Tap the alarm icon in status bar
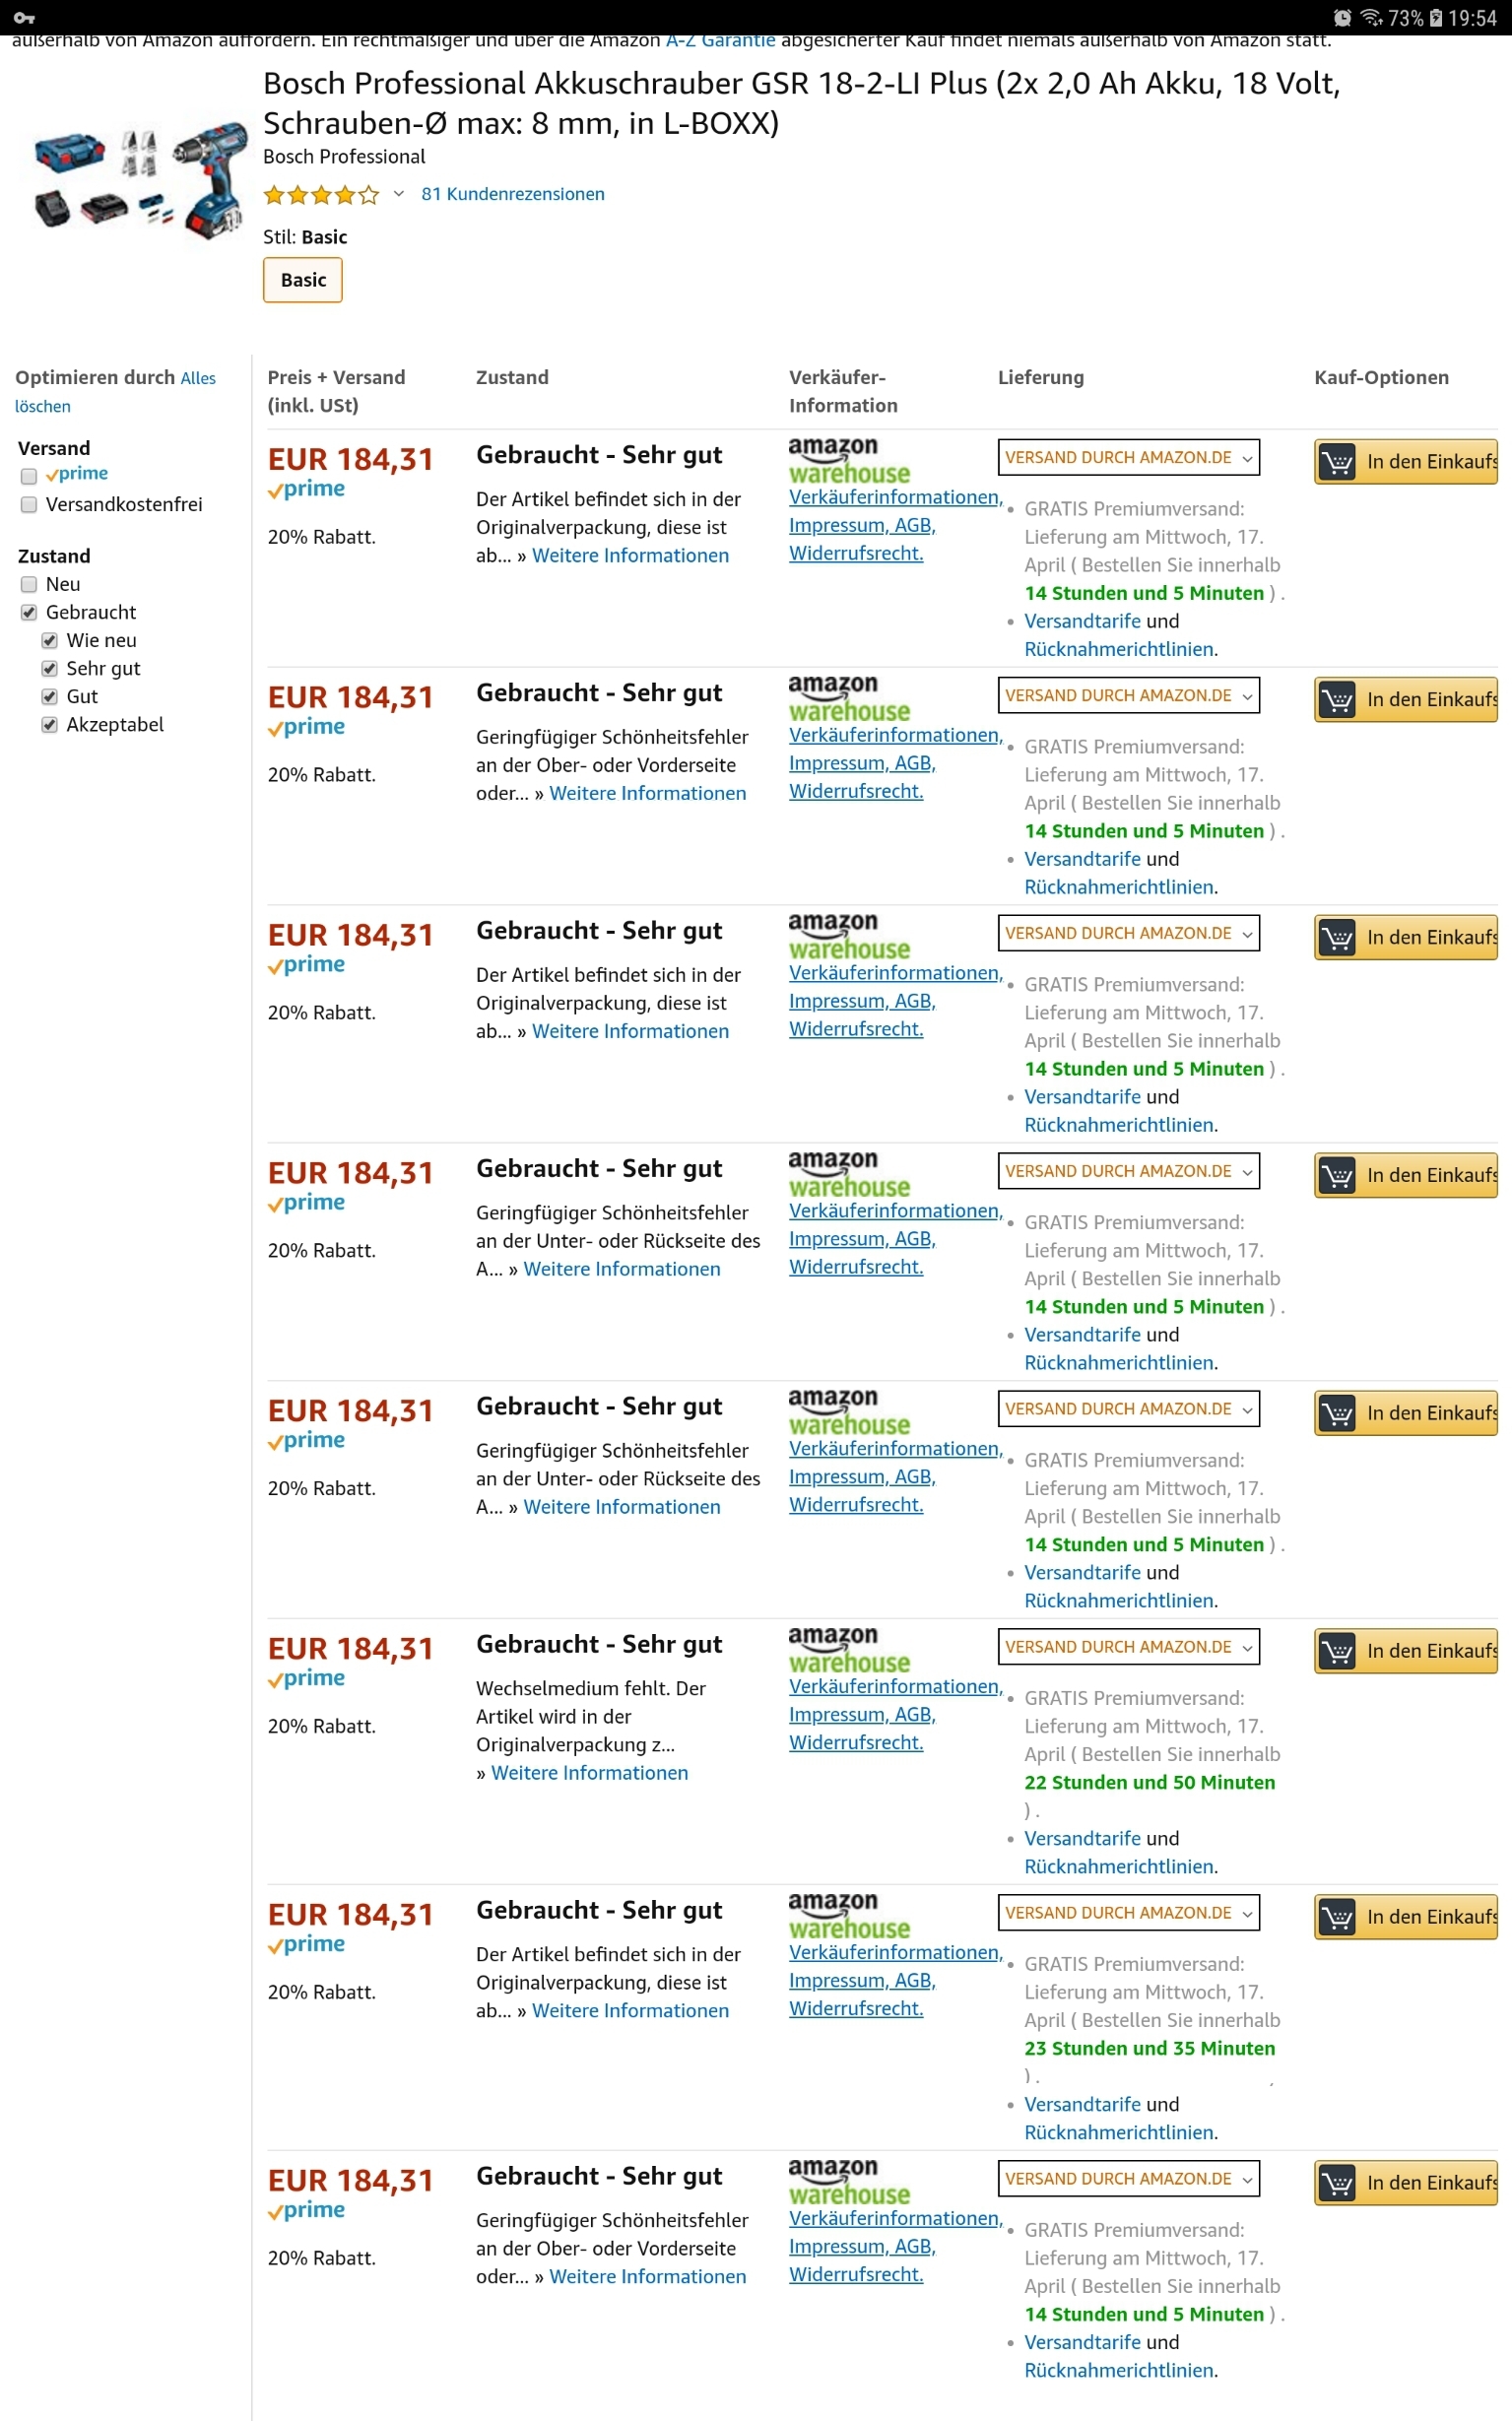The width and height of the screenshot is (1512, 2421). 1342,17
